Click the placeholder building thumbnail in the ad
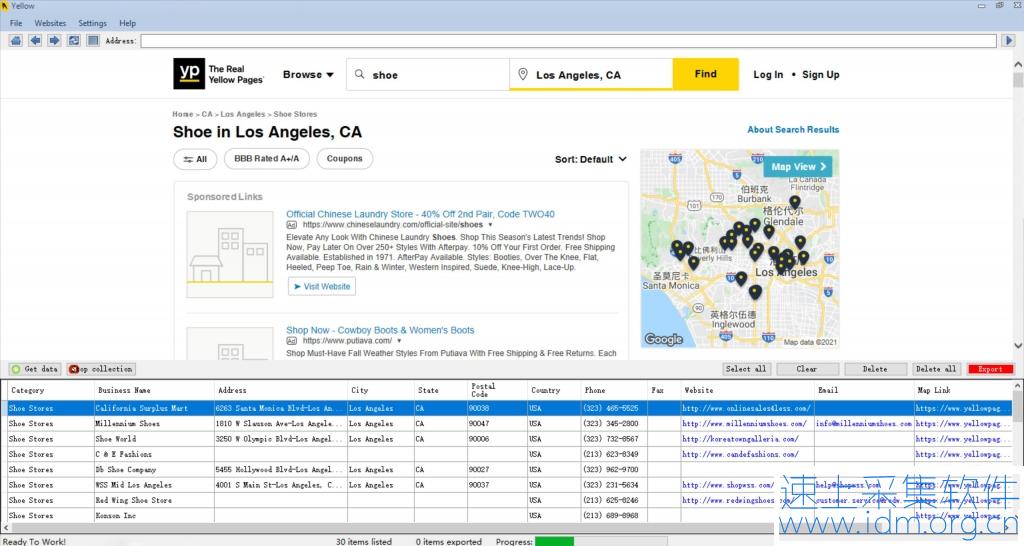The height and width of the screenshot is (546, 1024). pyautogui.click(x=230, y=254)
